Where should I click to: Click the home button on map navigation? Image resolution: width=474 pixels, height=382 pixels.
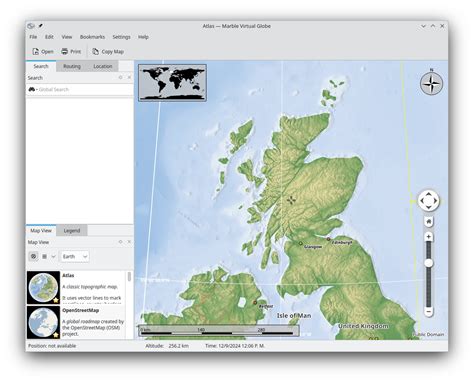point(429,221)
